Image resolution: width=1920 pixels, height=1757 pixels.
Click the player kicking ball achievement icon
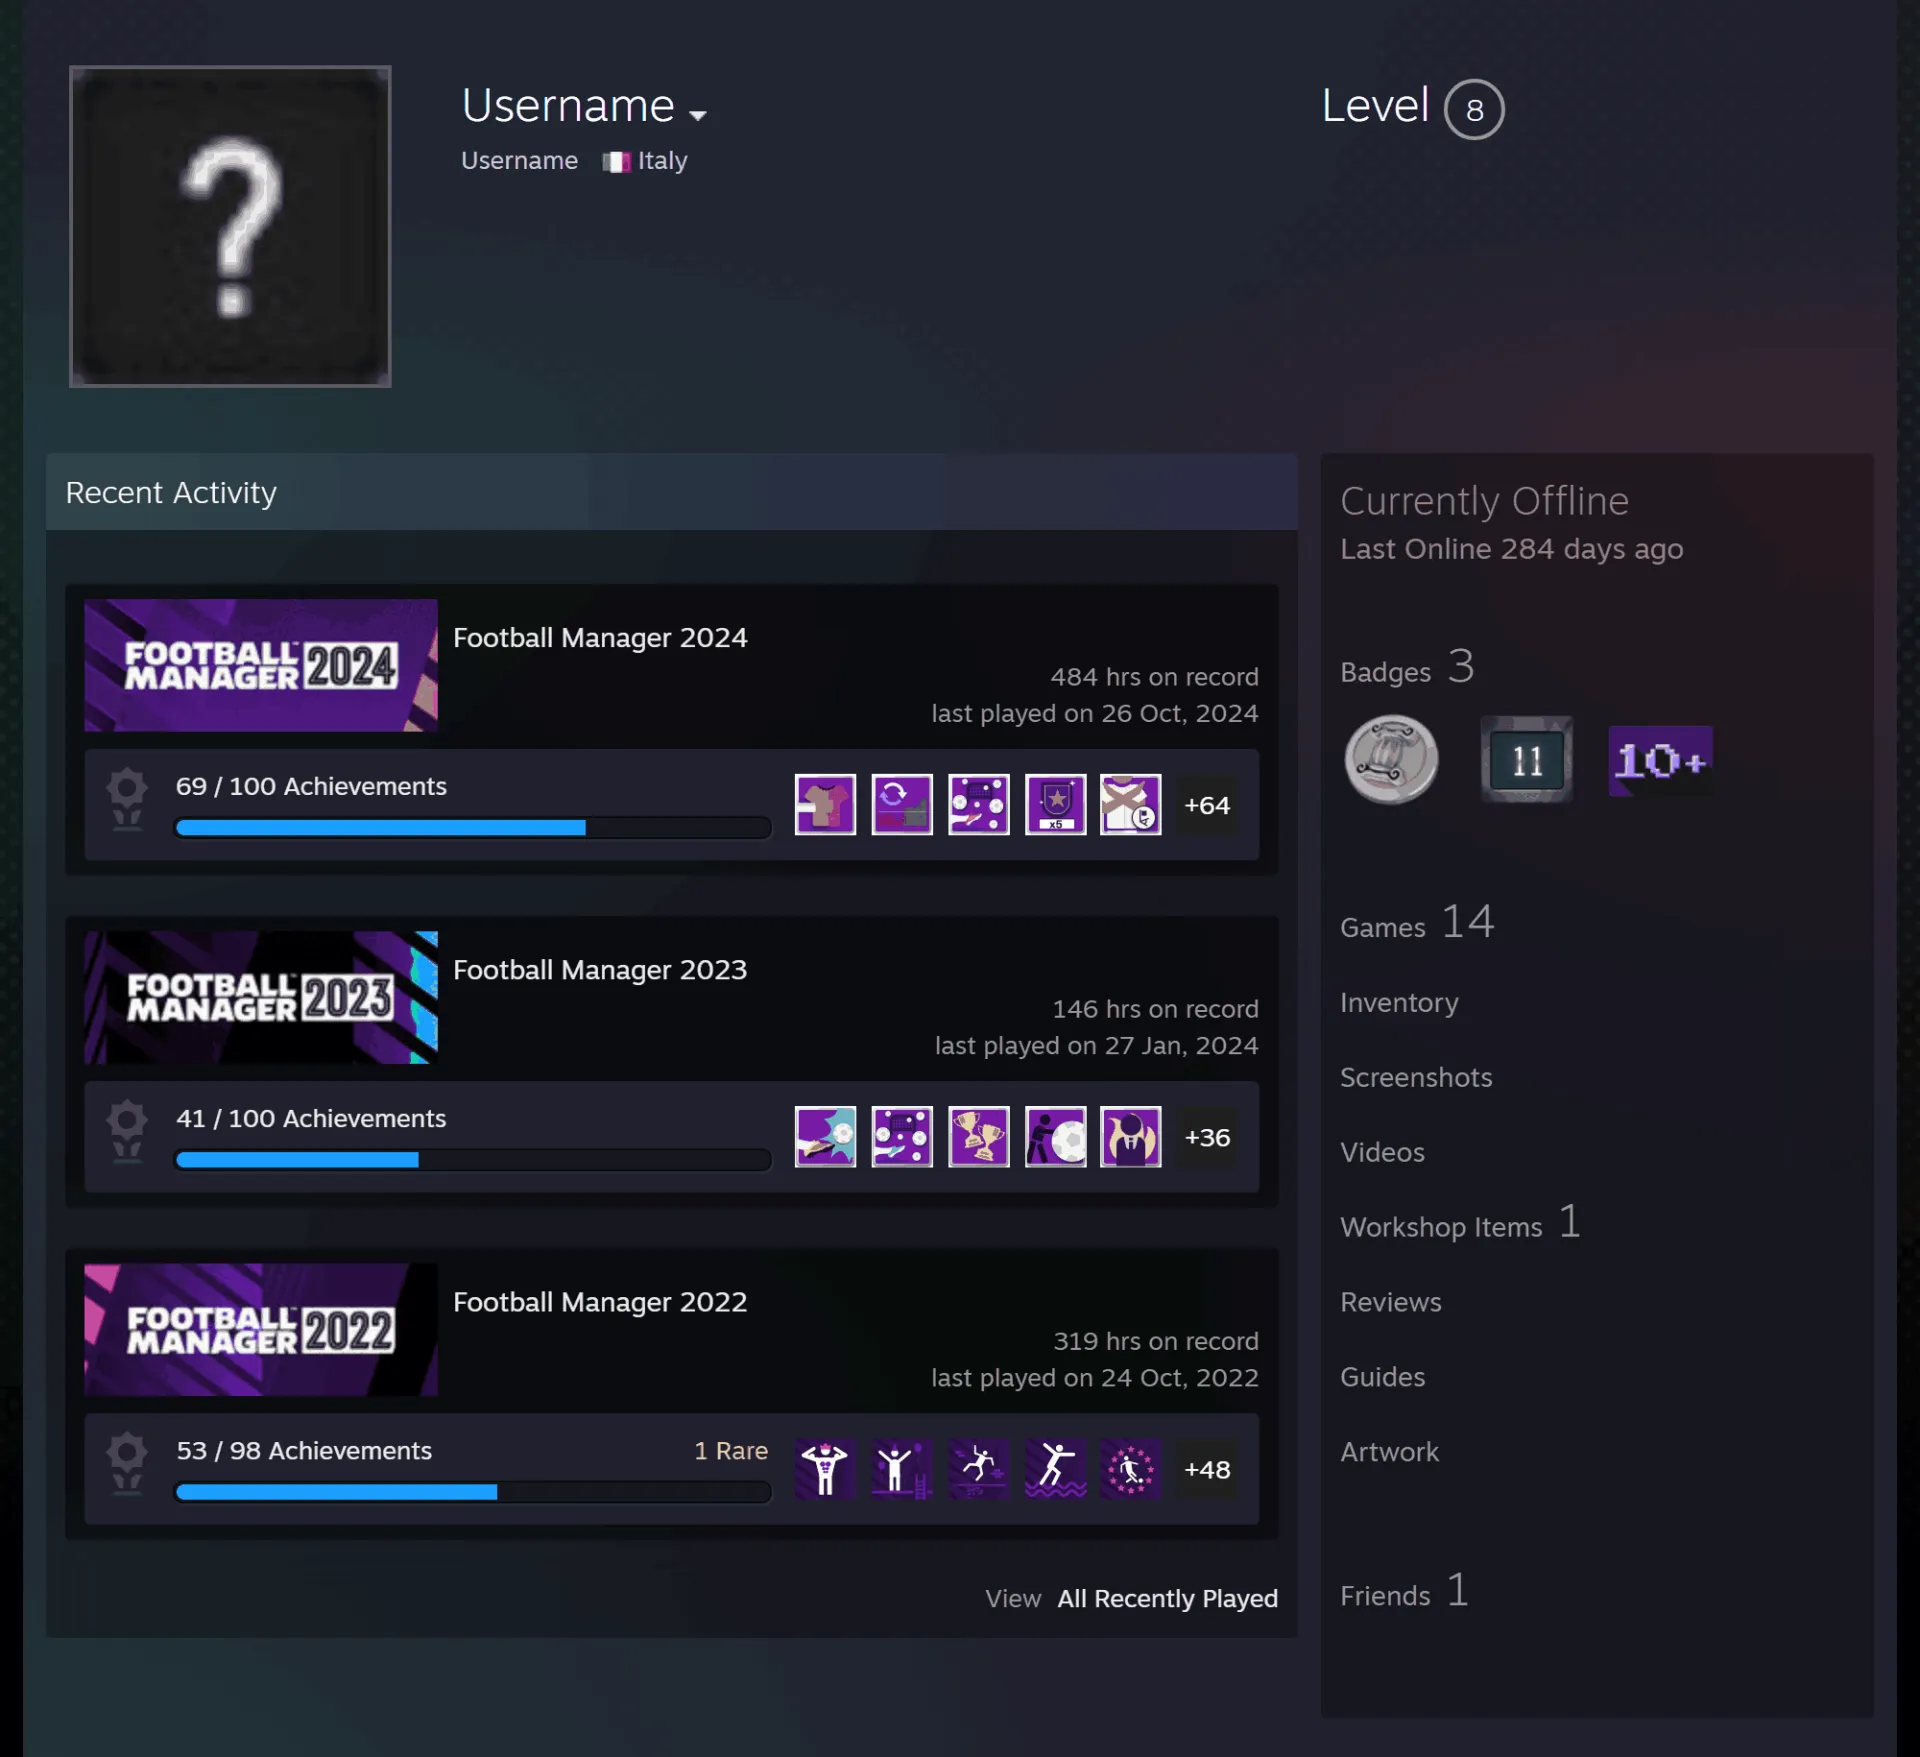(x=1055, y=1136)
